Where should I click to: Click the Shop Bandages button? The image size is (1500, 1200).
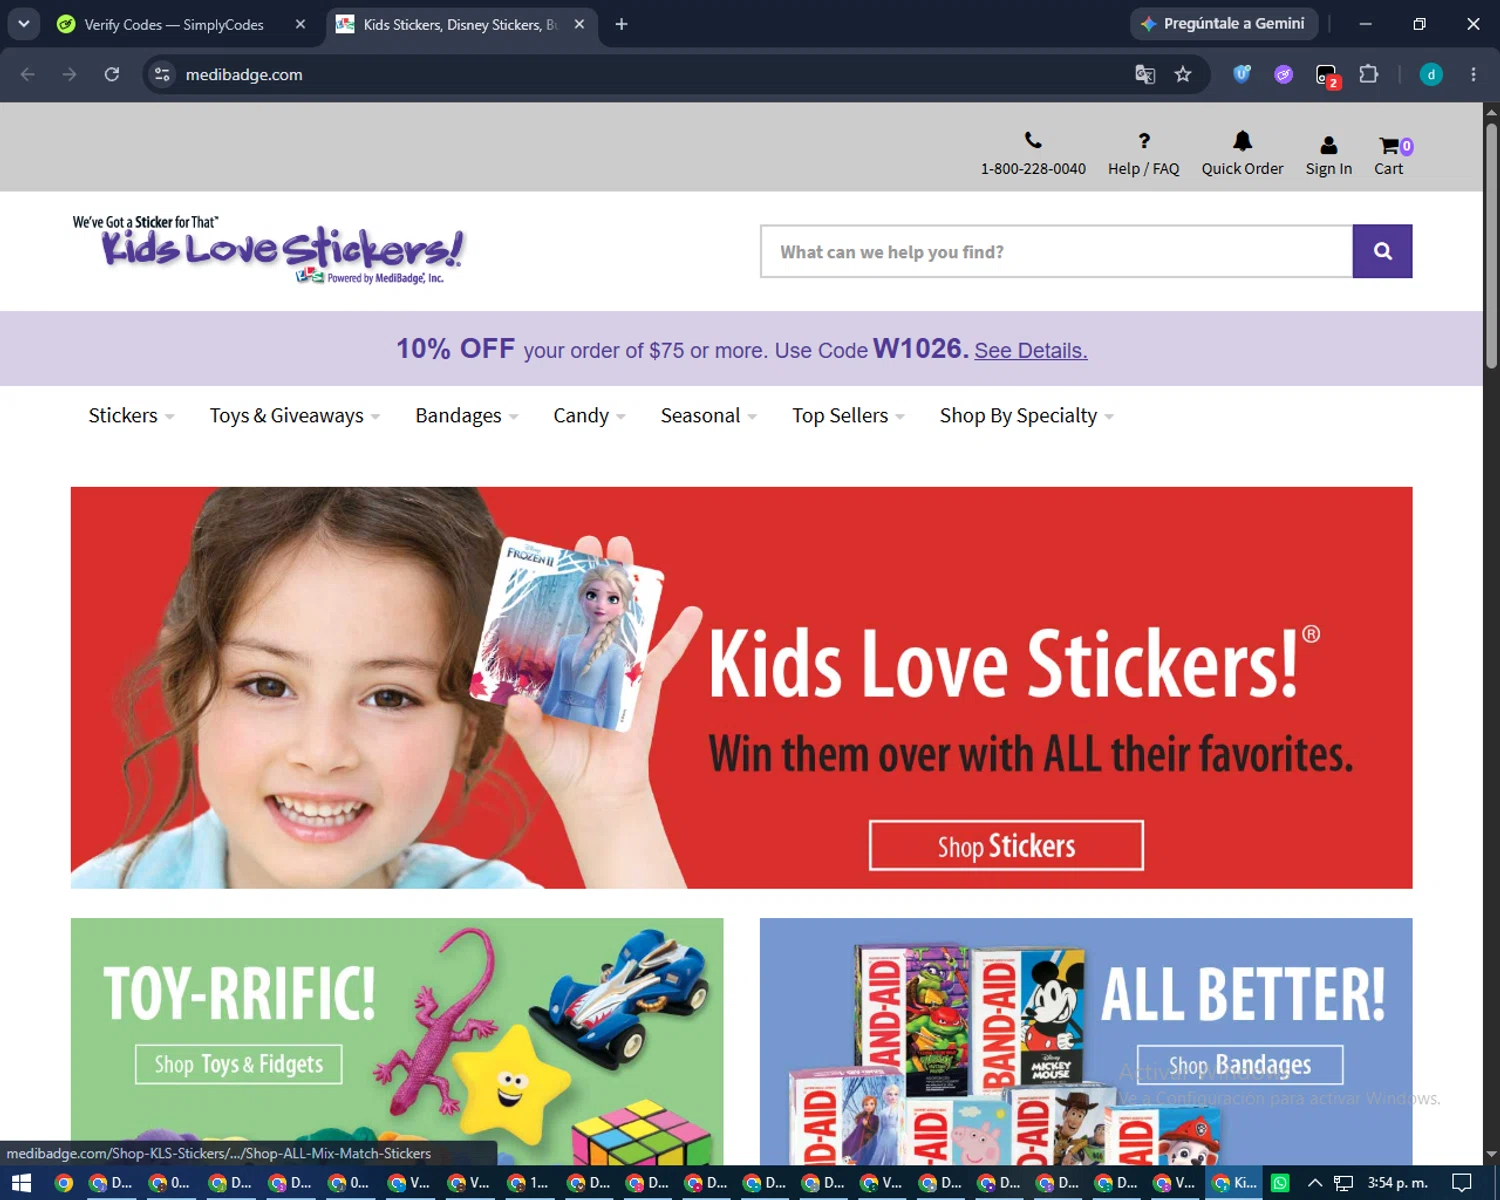(x=1240, y=1064)
